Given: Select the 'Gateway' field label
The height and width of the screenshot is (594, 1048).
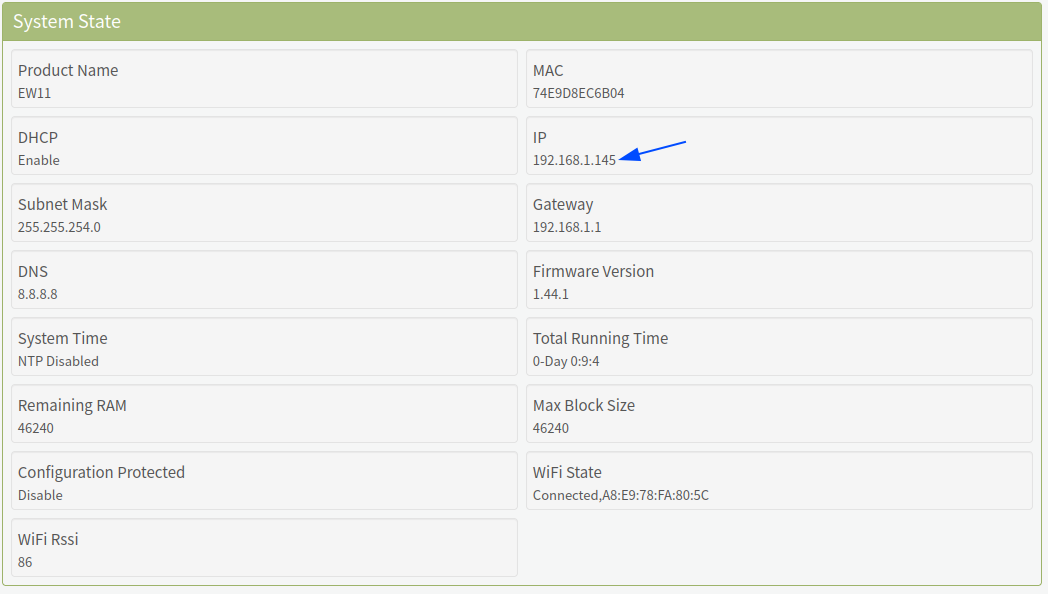Looking at the screenshot, I should pyautogui.click(x=563, y=204).
